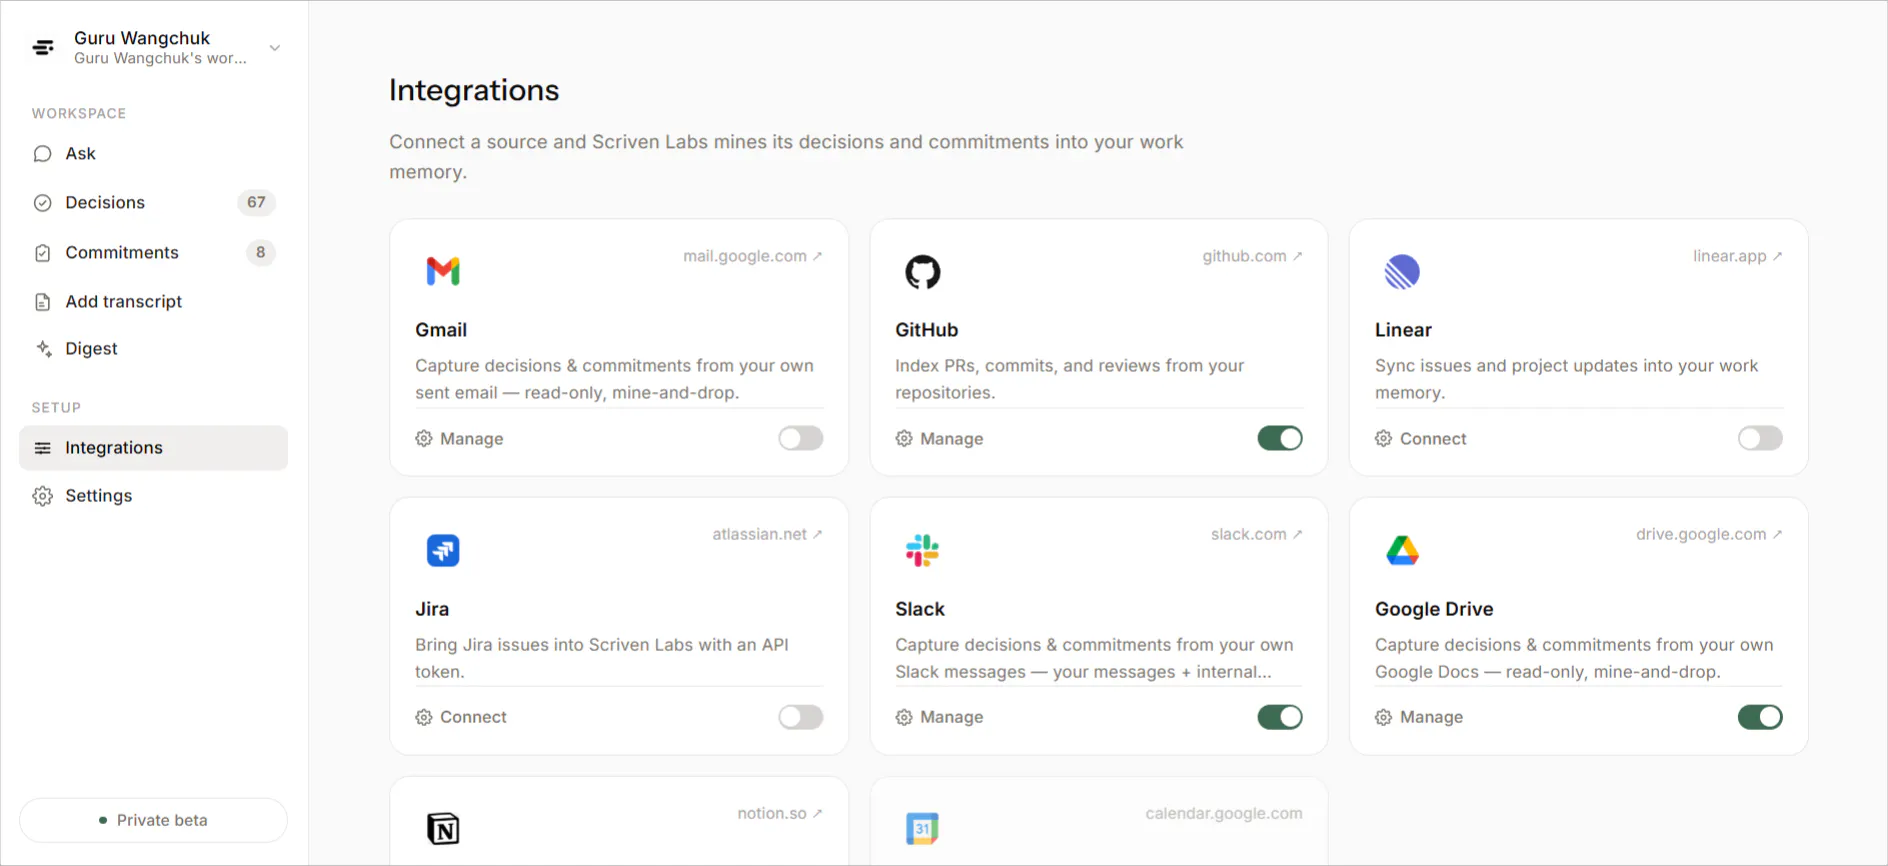Switch on the Jira integration toggle
The width and height of the screenshot is (1888, 866).
801,717
